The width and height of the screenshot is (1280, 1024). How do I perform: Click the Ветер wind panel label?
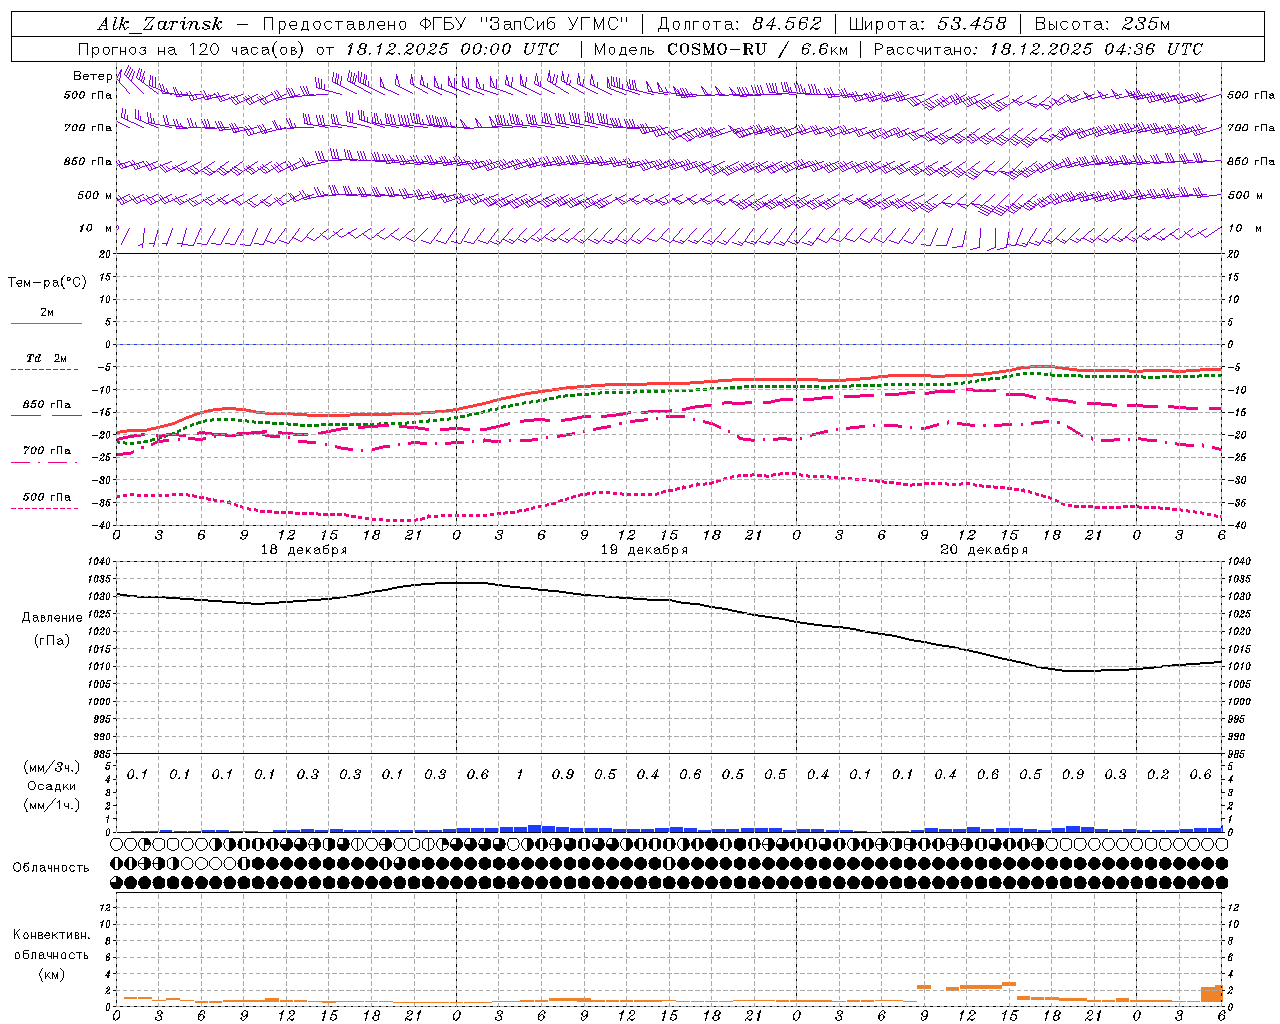pyautogui.click(x=92, y=76)
